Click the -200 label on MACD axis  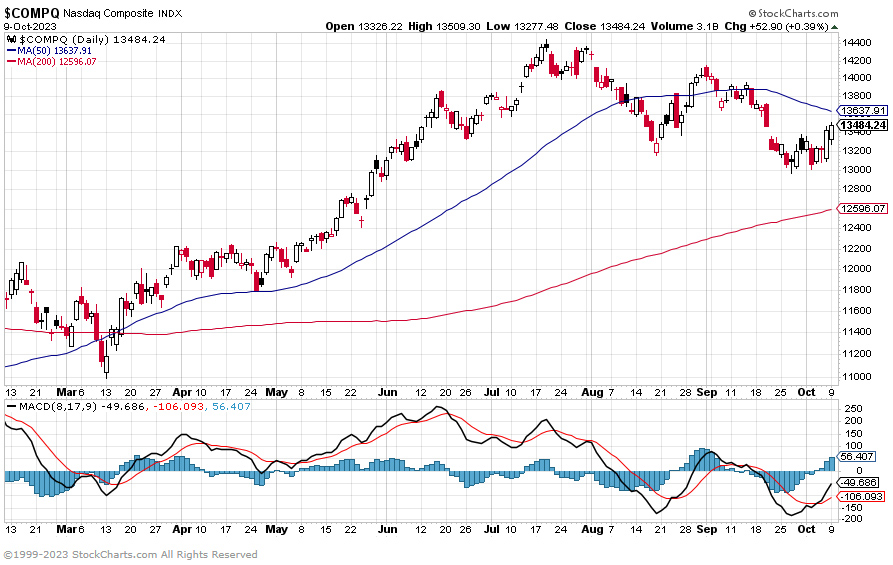851,519
